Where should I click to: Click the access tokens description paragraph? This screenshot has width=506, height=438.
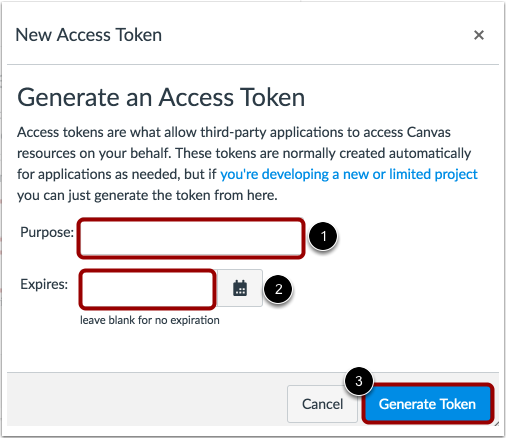click(x=247, y=164)
